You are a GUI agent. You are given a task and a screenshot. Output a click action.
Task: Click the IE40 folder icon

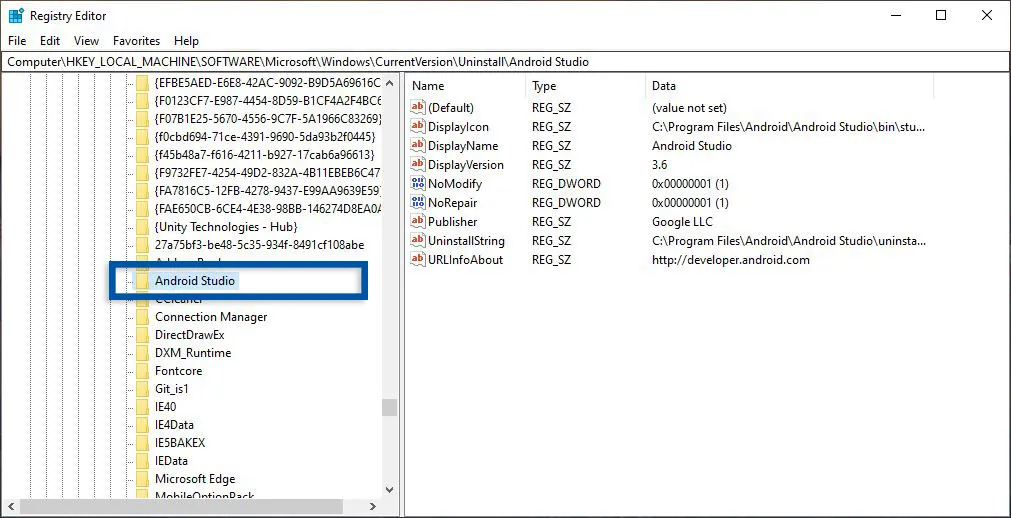[x=142, y=407]
